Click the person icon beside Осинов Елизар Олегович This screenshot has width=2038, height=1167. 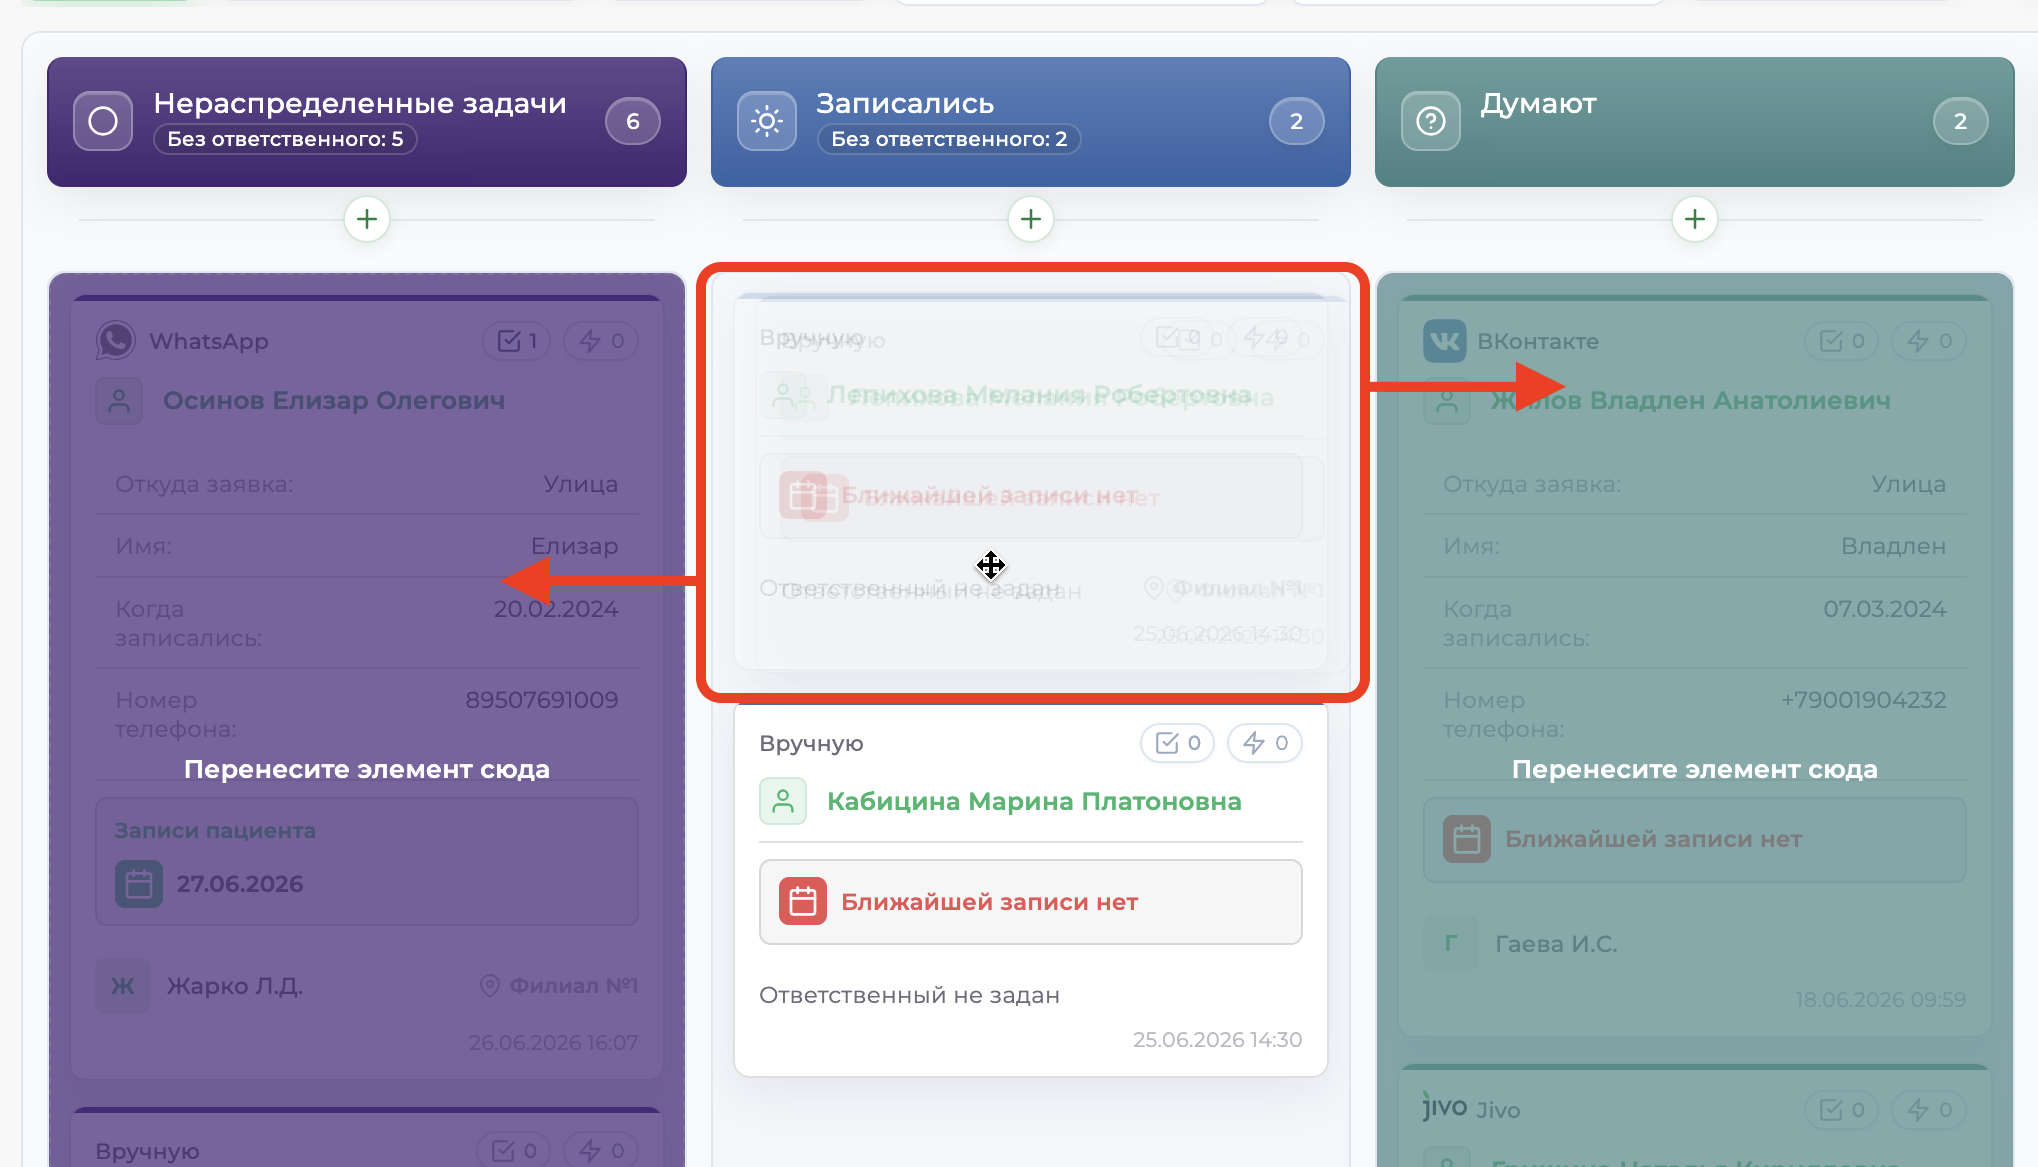click(119, 401)
